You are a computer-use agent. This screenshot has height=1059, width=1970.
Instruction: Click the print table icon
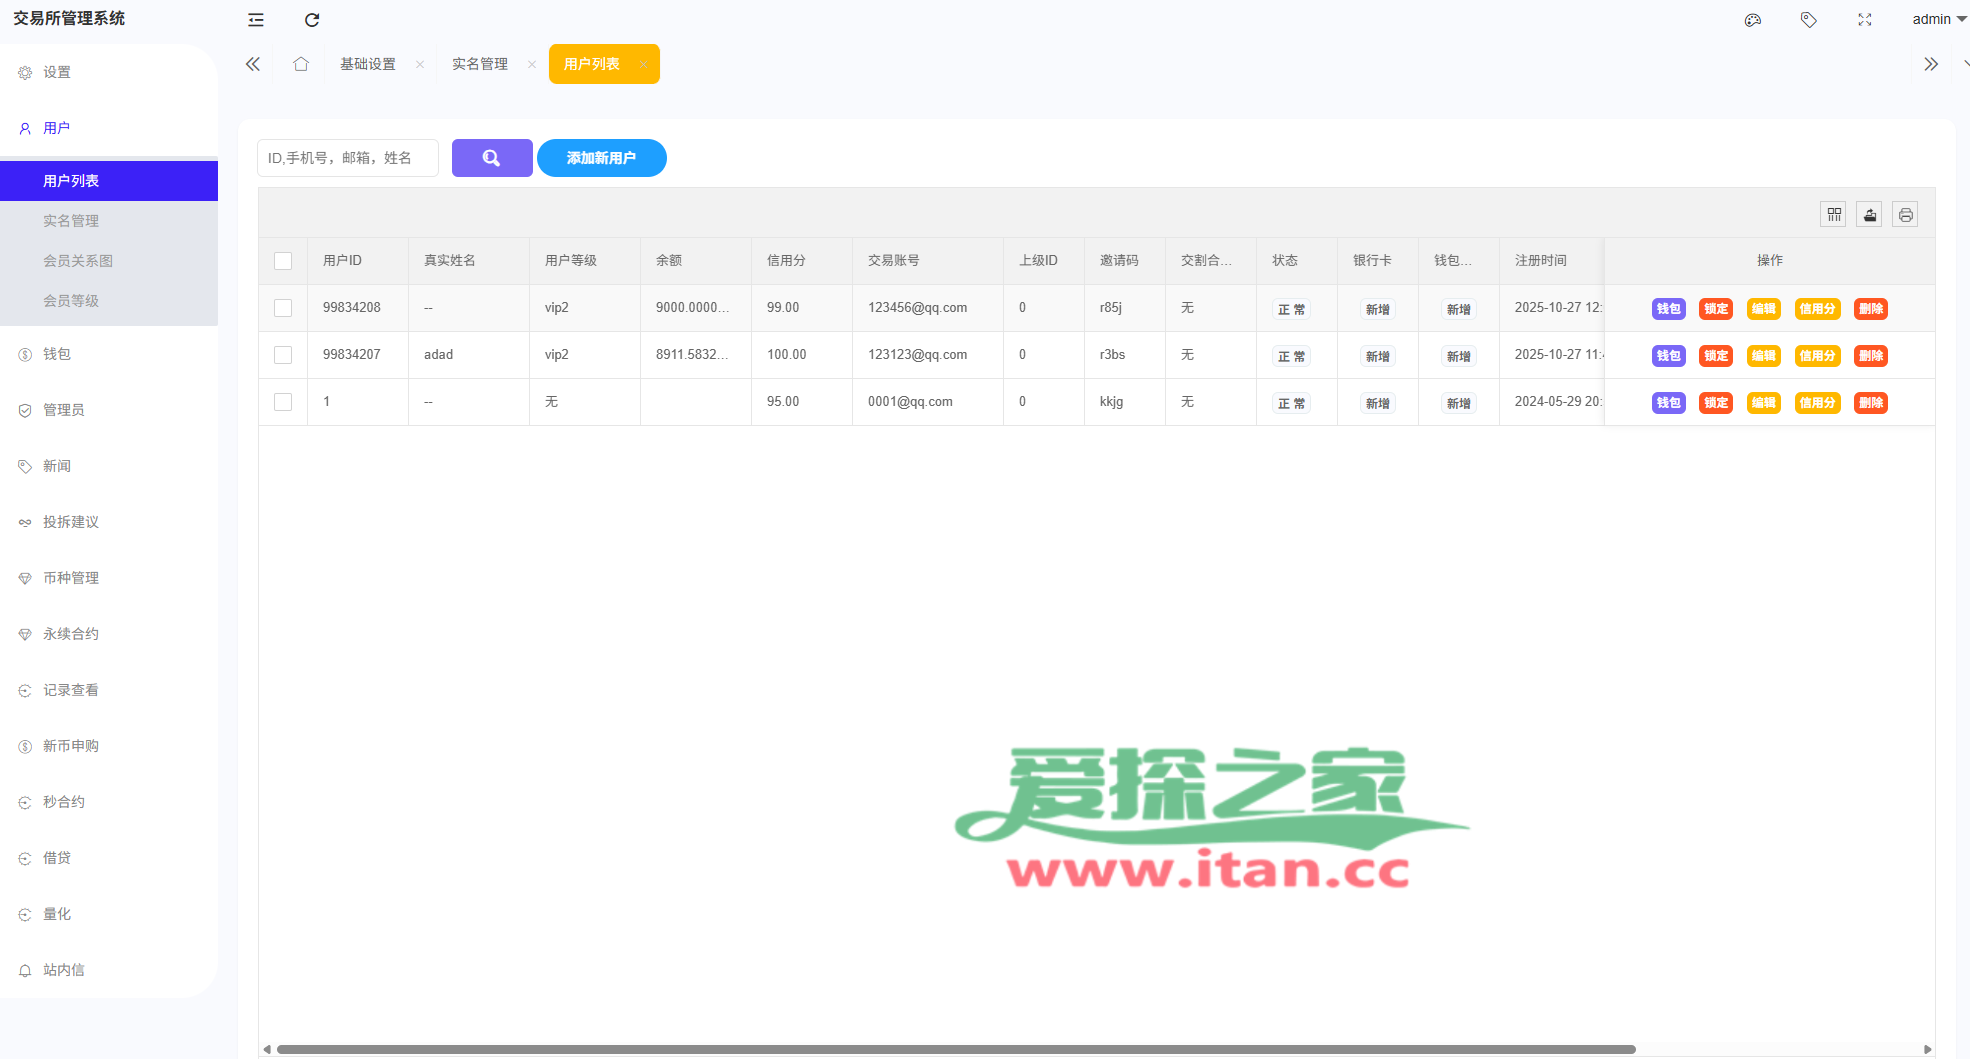click(1905, 215)
